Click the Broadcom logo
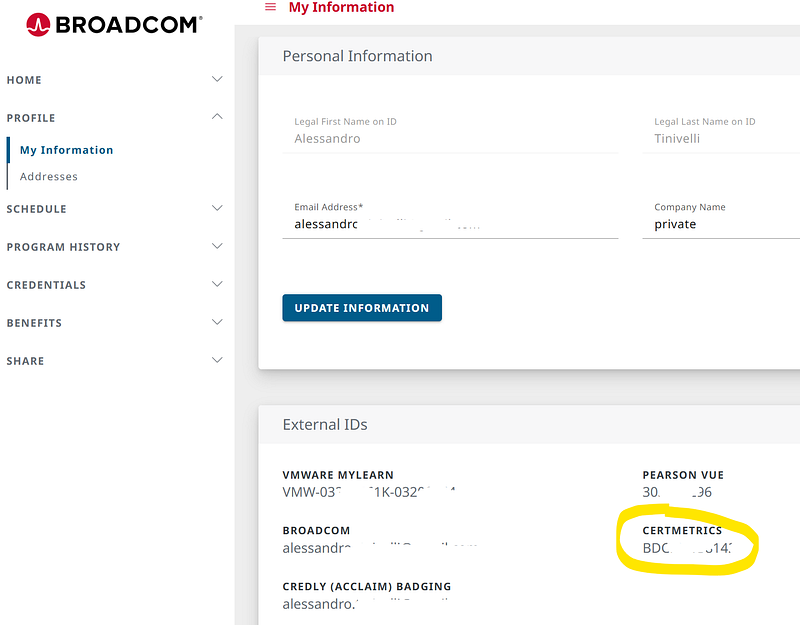This screenshot has width=800, height=625. (113, 24)
